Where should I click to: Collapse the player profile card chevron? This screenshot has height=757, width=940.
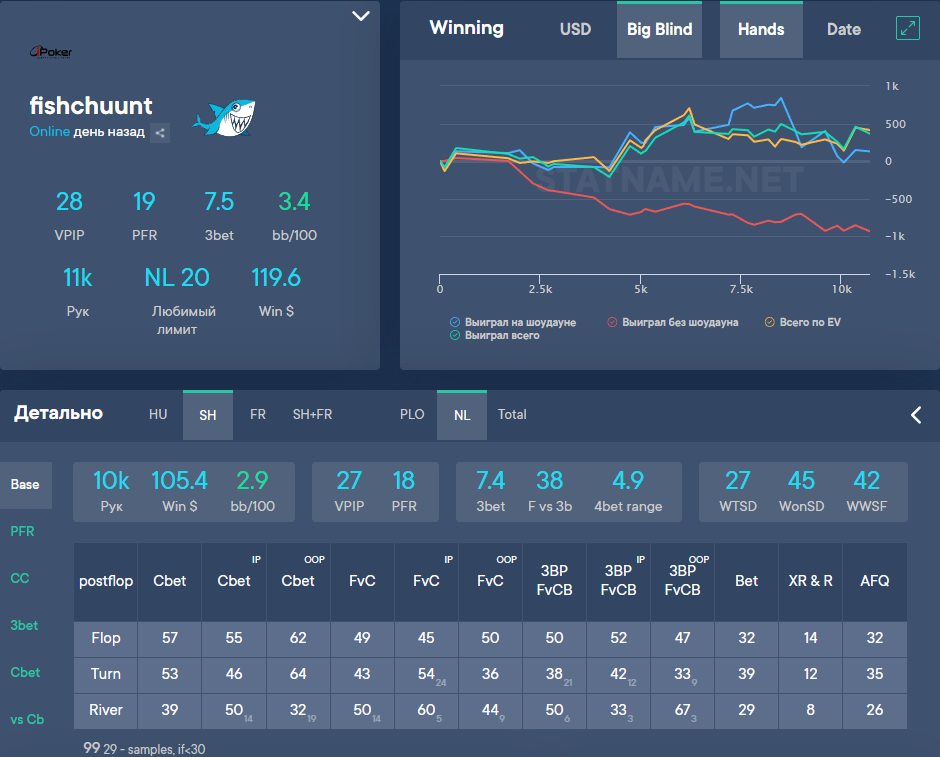(361, 16)
